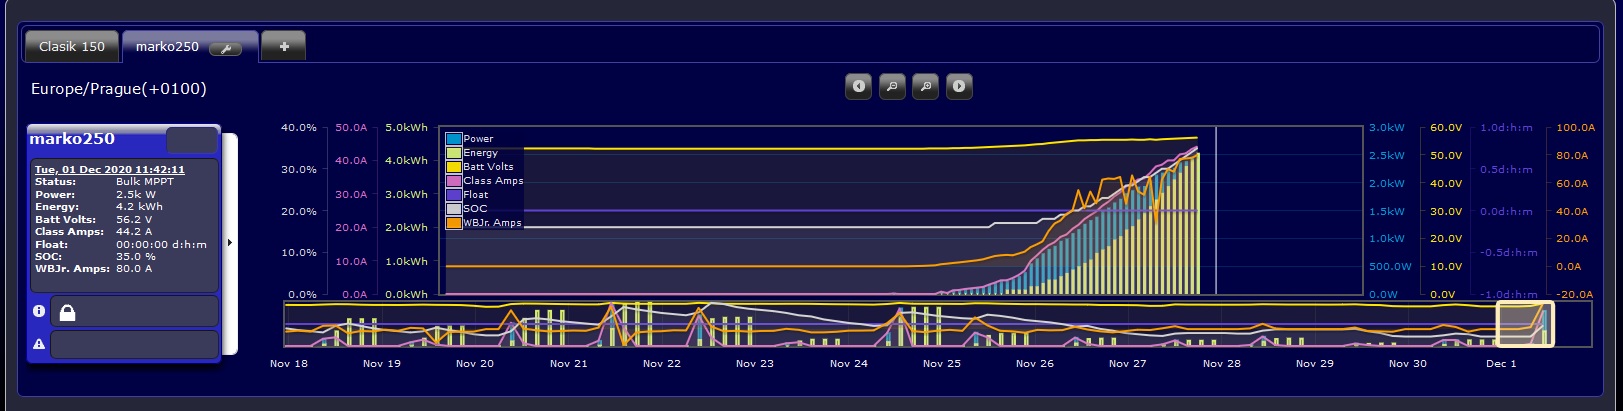Toggle the WBJr. Amps legend entry
This screenshot has height=411, width=1623.
click(491, 223)
